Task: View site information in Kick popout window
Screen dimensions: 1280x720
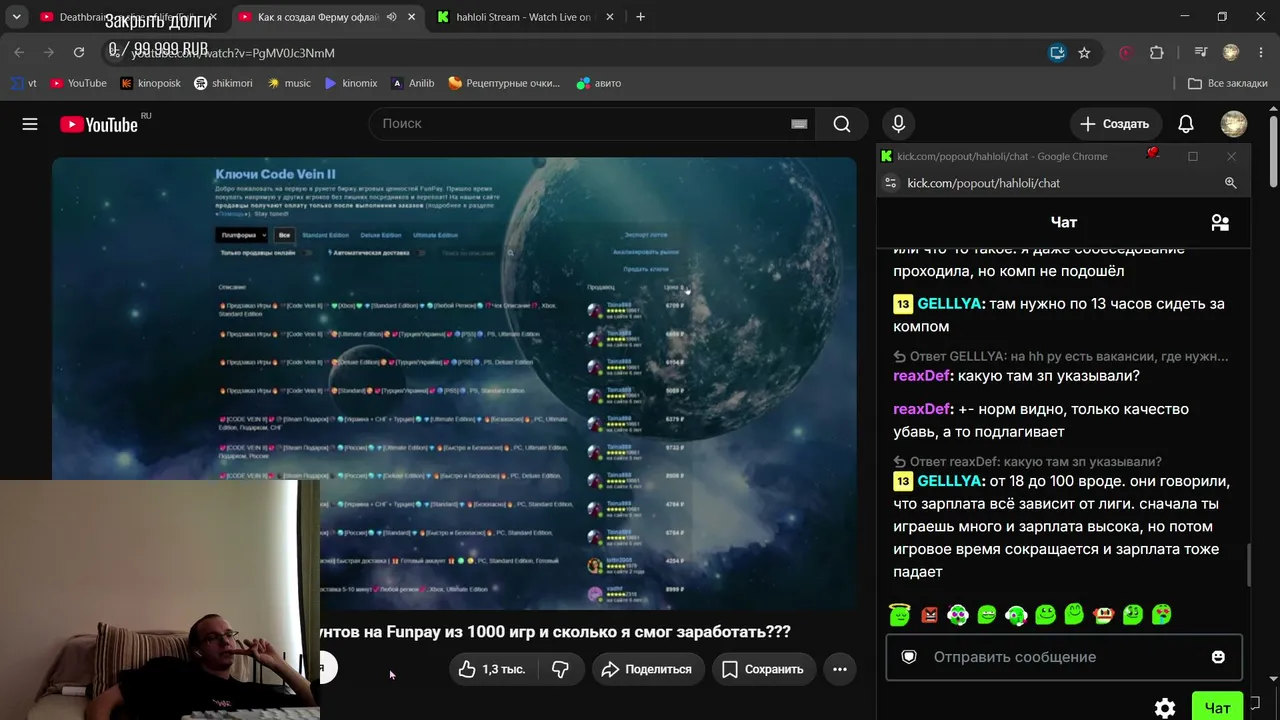Action: click(890, 183)
